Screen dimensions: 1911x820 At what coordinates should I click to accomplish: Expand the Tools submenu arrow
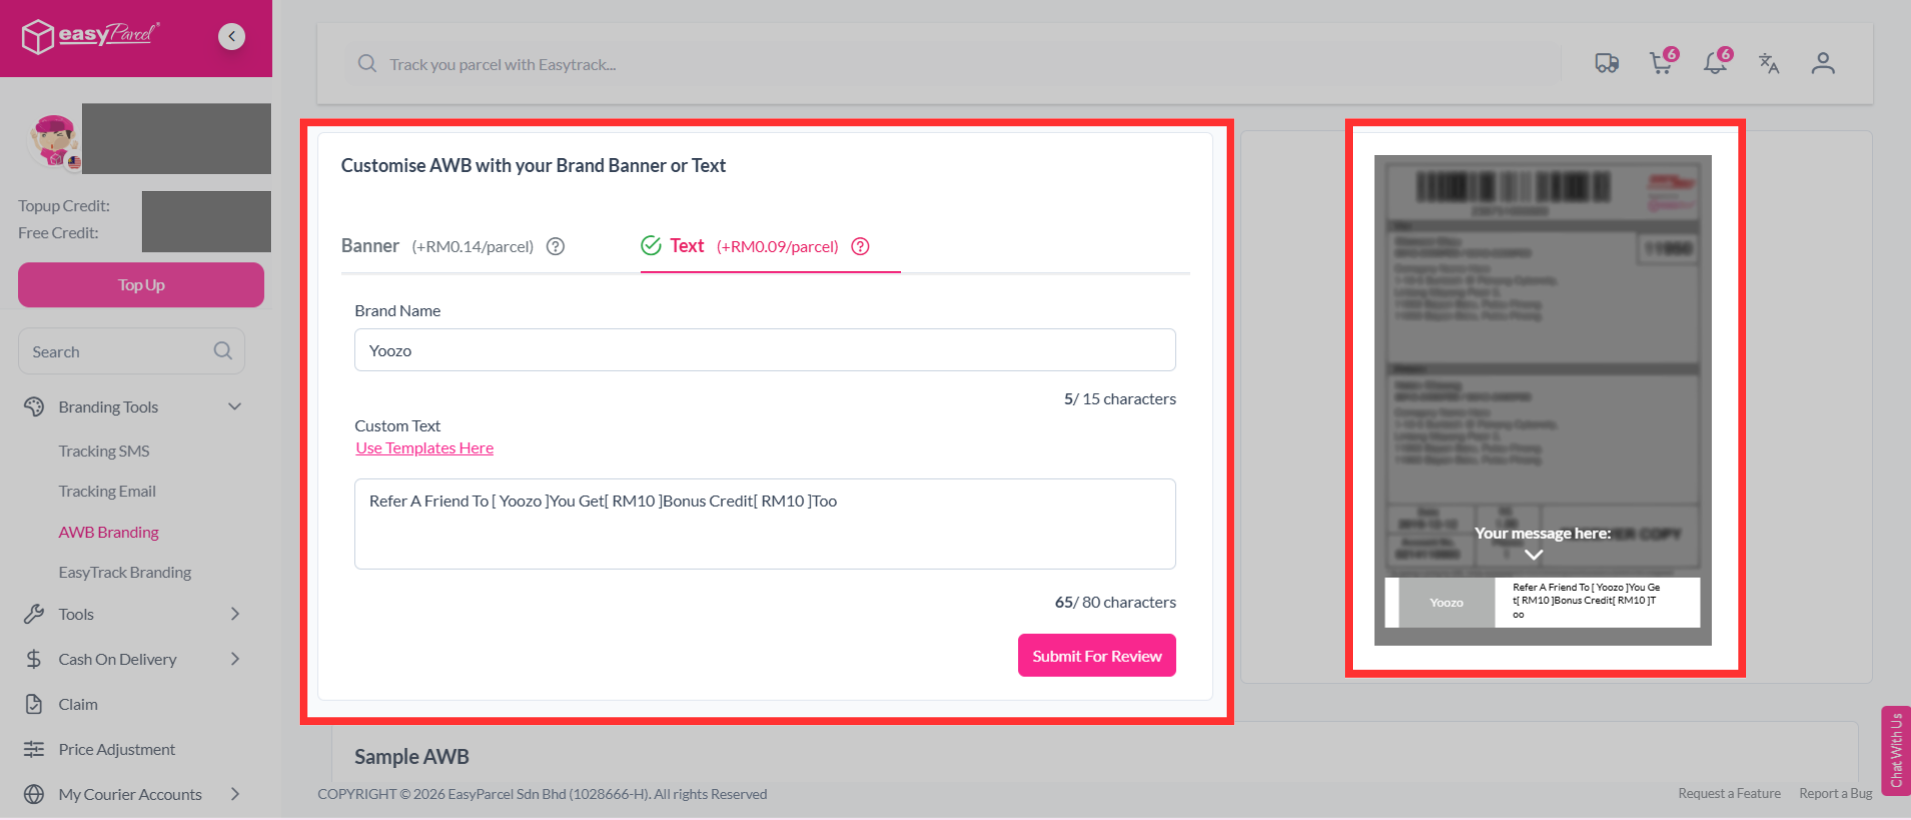pyautogui.click(x=235, y=614)
